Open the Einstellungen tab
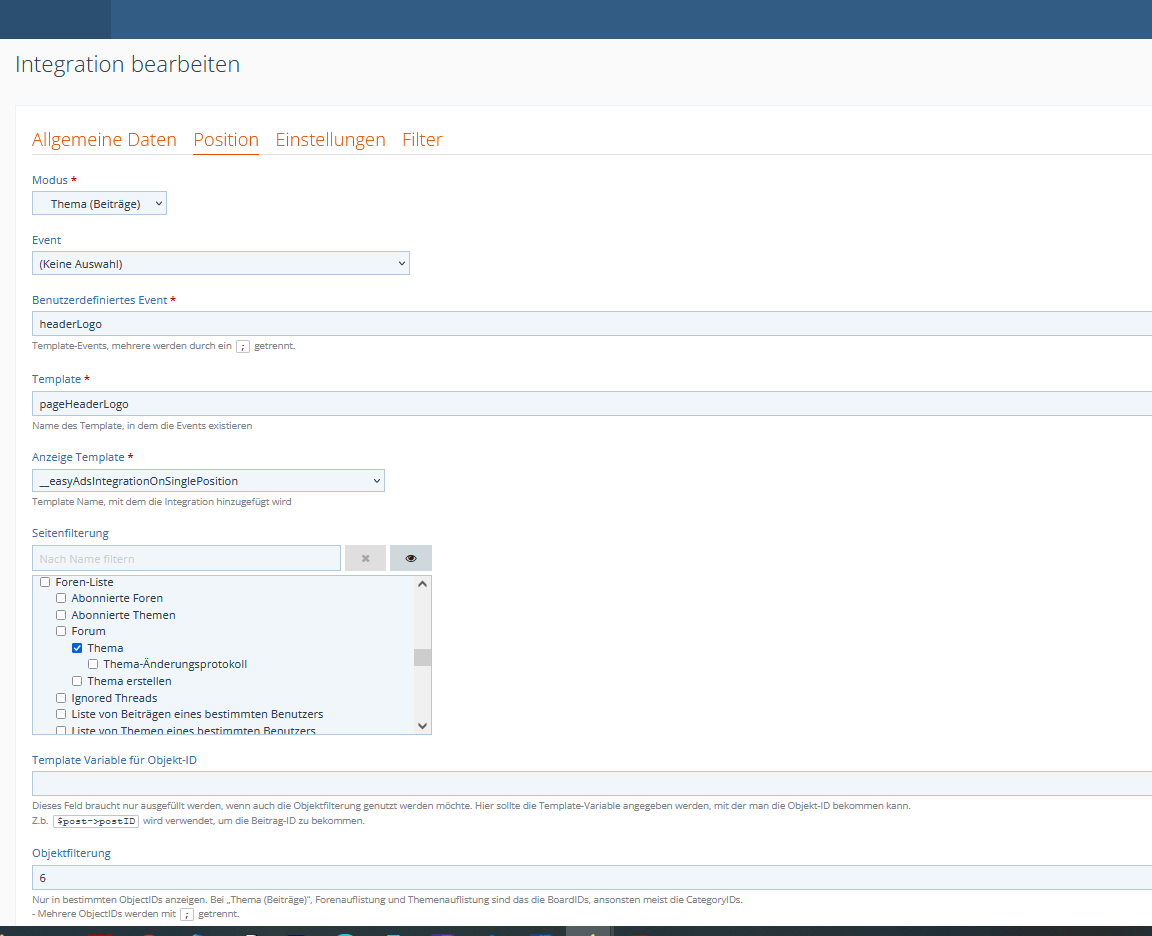The height and width of the screenshot is (936, 1152). [330, 140]
